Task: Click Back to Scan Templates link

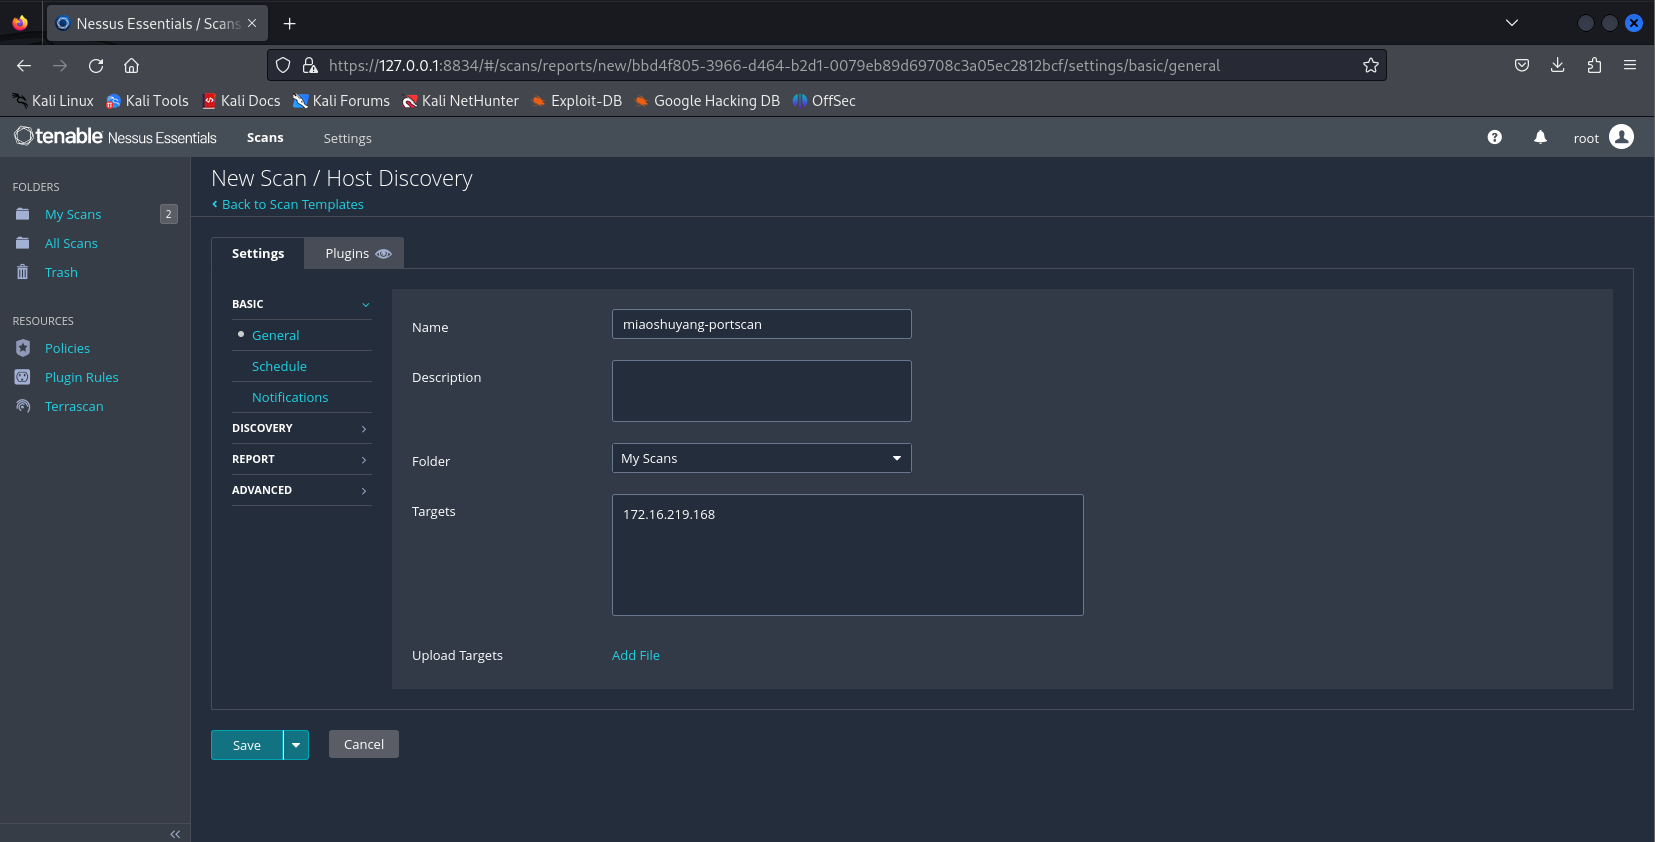Action: tap(288, 204)
